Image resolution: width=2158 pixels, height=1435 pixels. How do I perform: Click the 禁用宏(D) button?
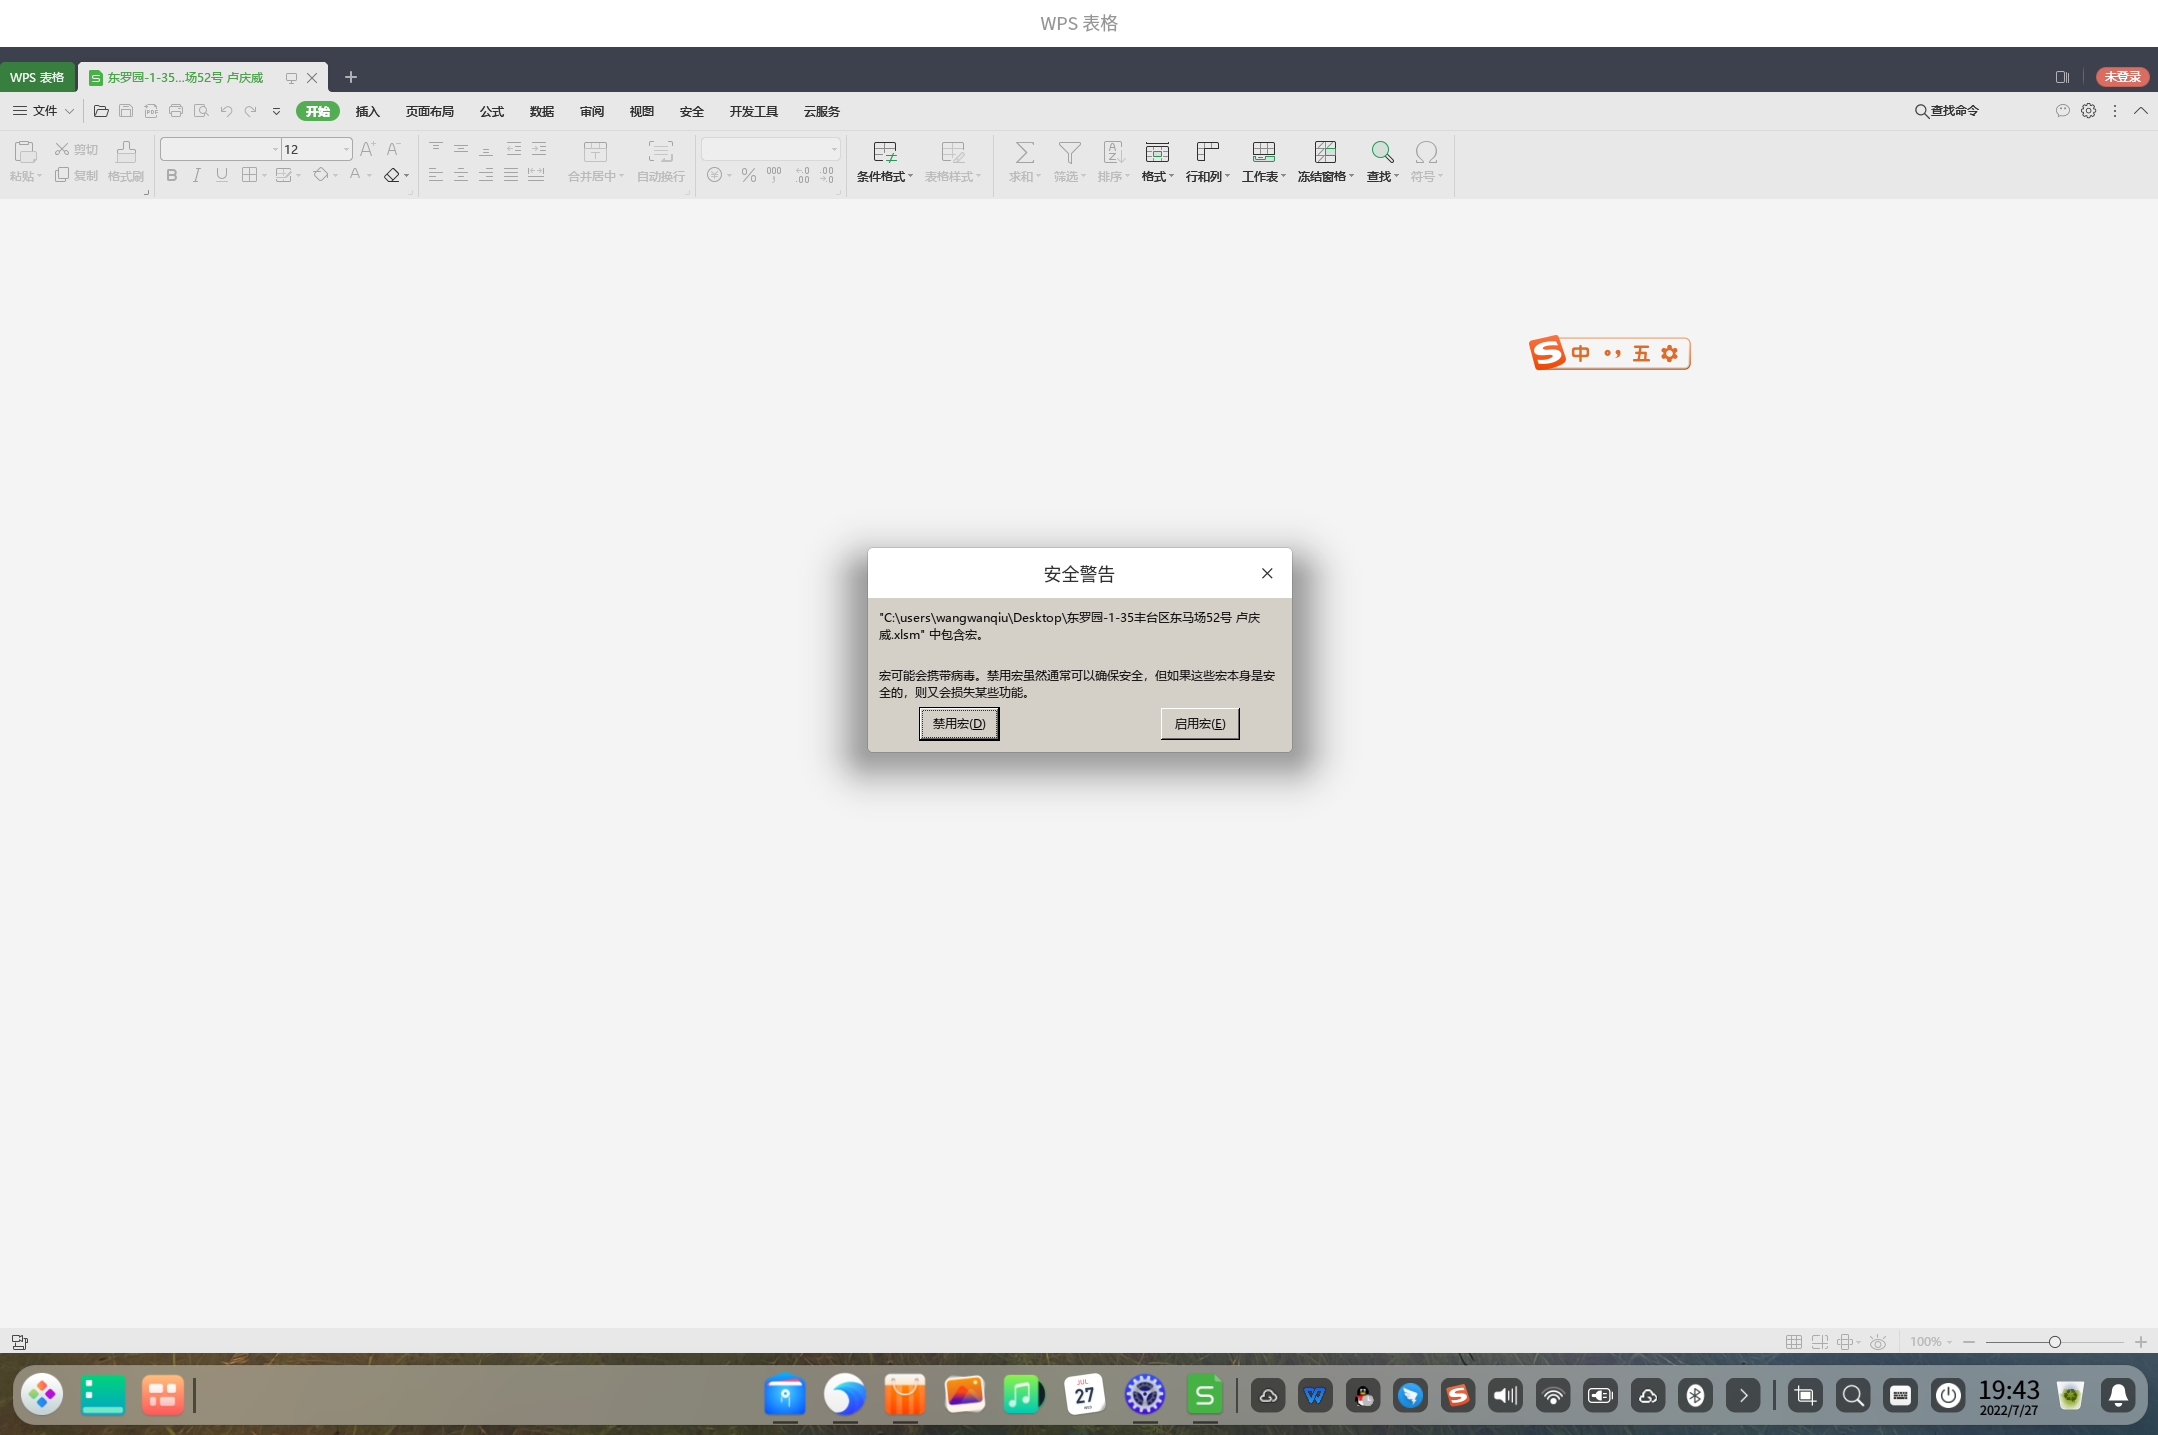click(958, 723)
